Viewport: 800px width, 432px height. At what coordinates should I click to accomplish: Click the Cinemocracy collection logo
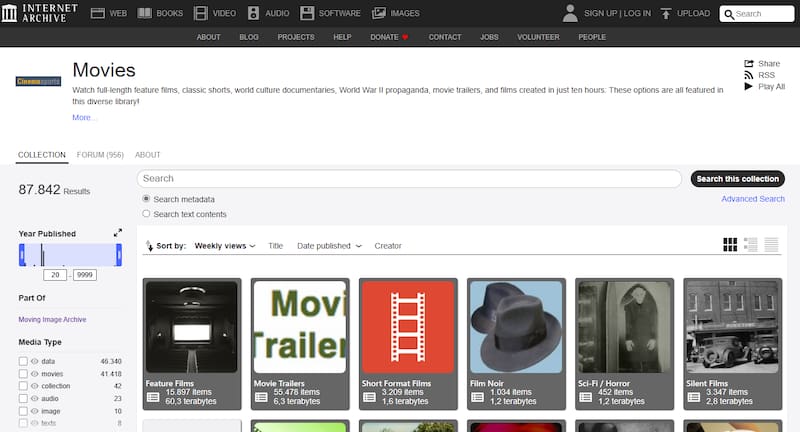(x=38, y=81)
